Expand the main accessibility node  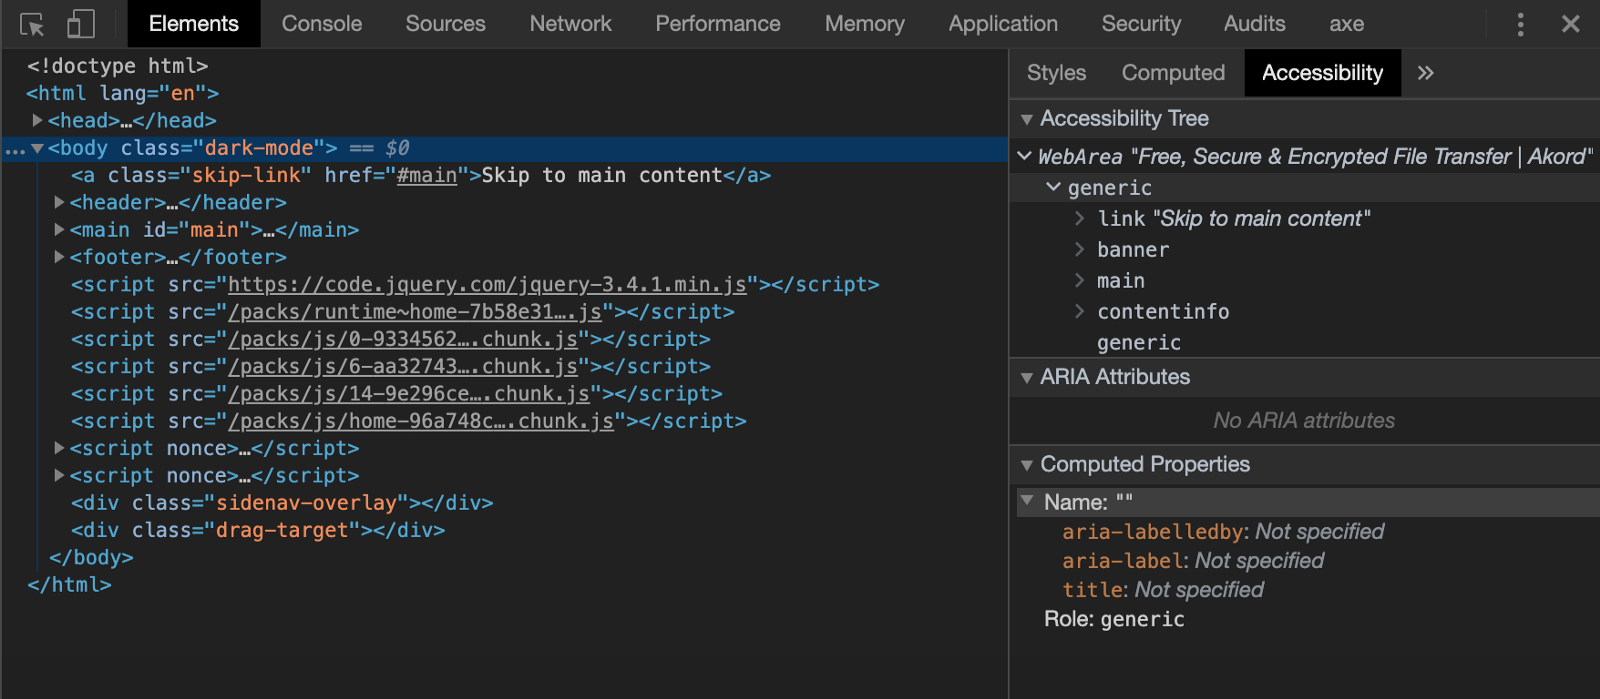(1079, 280)
